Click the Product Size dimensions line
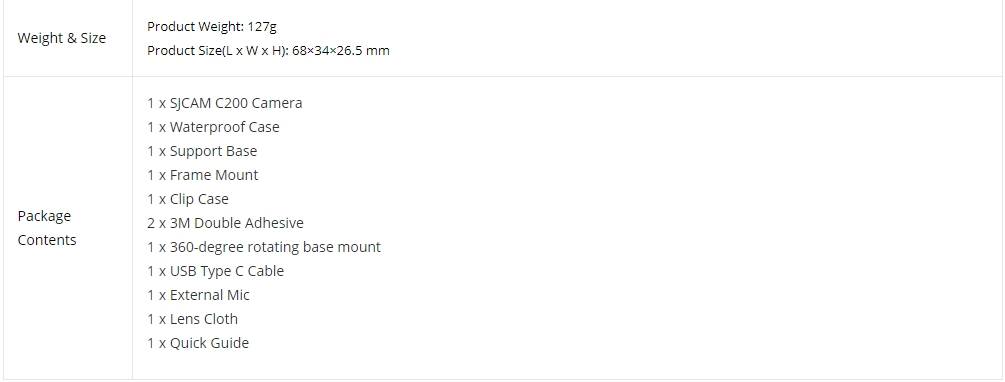Viewport: 1005px width, 382px height. pyautogui.click(x=268, y=51)
